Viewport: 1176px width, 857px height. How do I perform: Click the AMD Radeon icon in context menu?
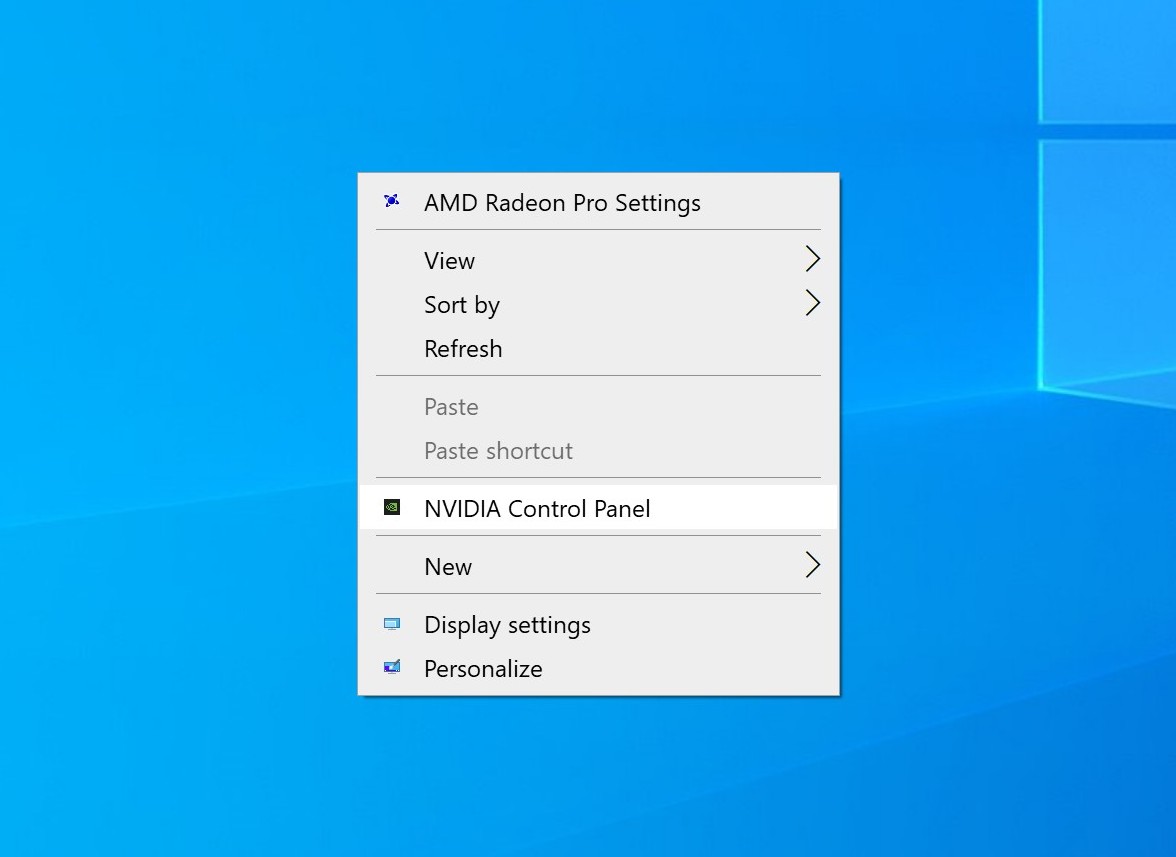point(392,201)
